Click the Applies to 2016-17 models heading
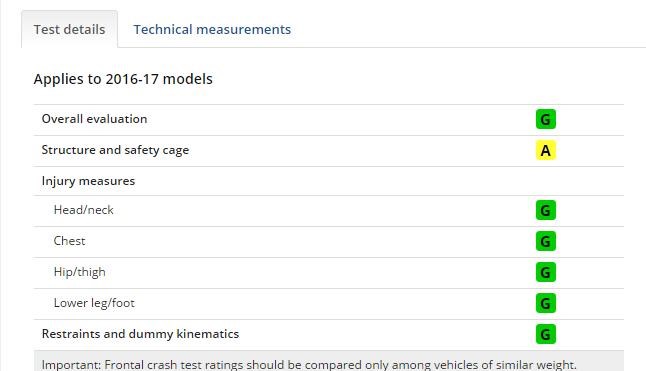This screenshot has height=371, width=646. pyautogui.click(x=123, y=79)
